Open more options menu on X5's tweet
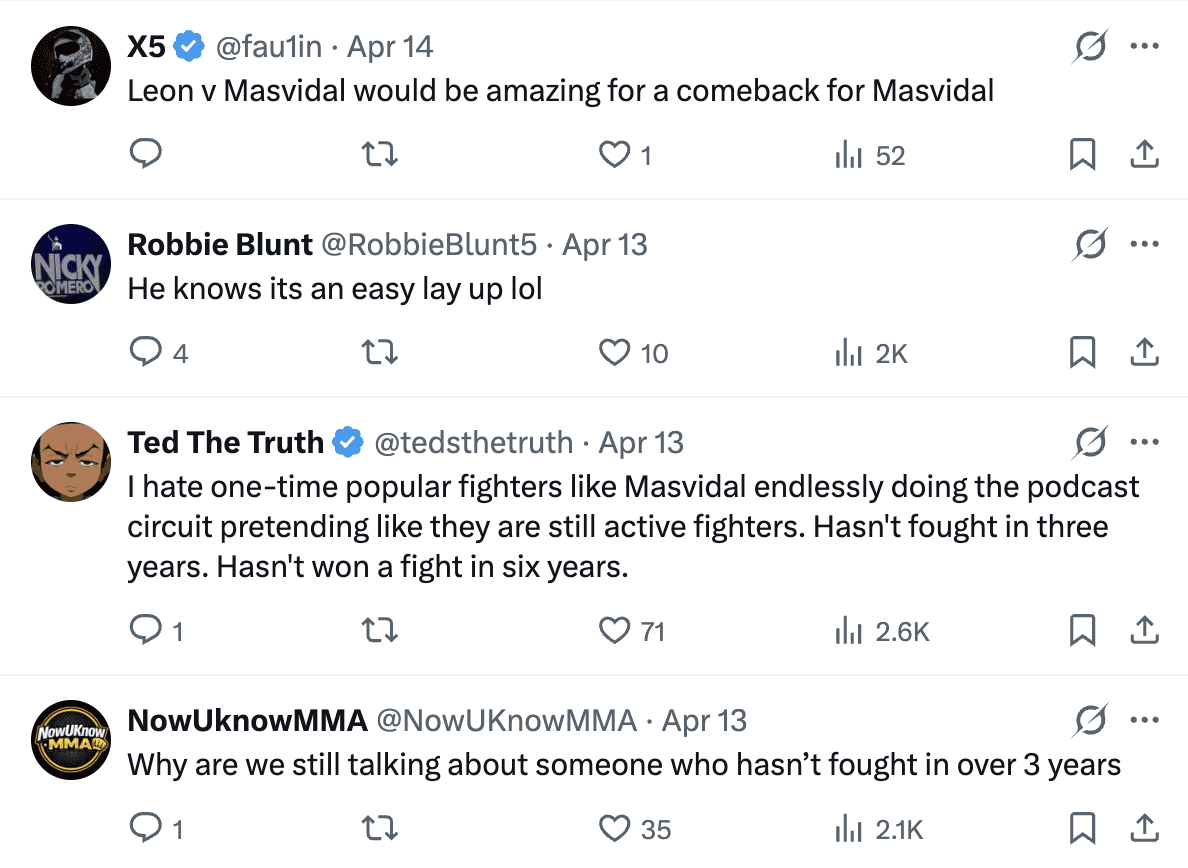The image size is (1188, 868). 1144,47
